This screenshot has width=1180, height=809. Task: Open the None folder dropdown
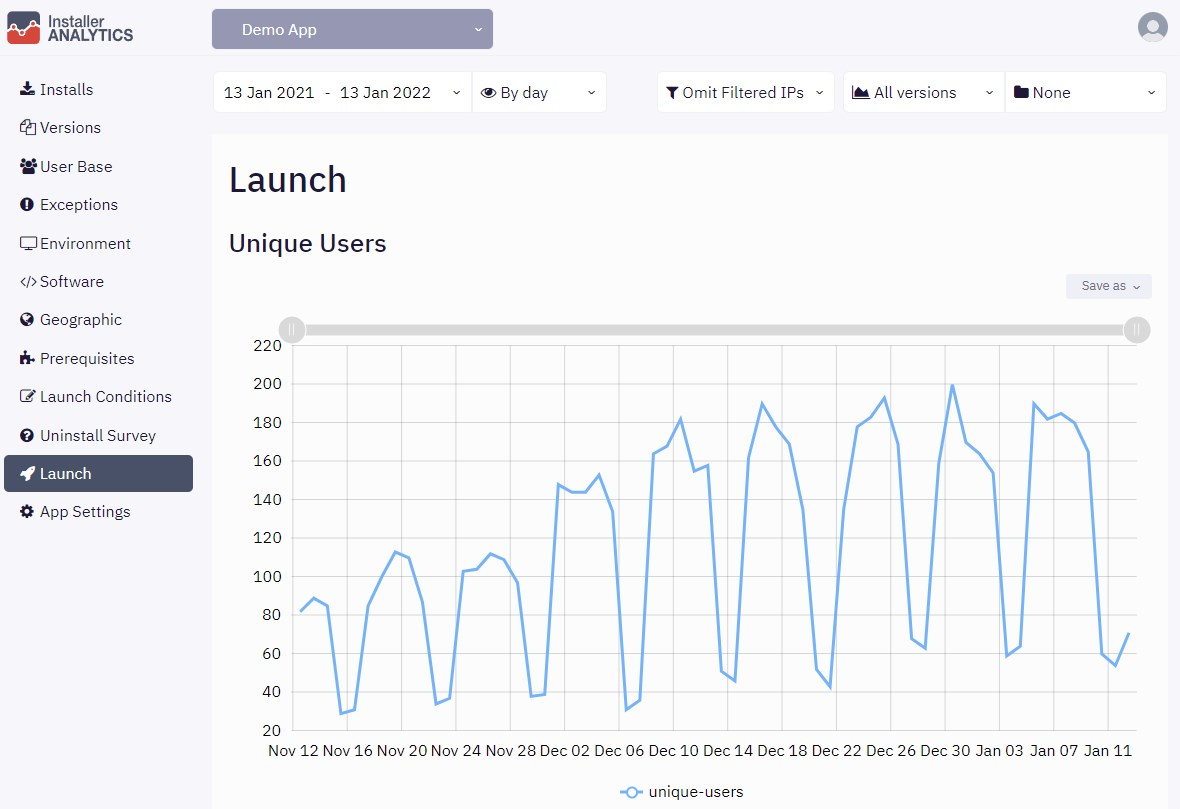click(1085, 93)
